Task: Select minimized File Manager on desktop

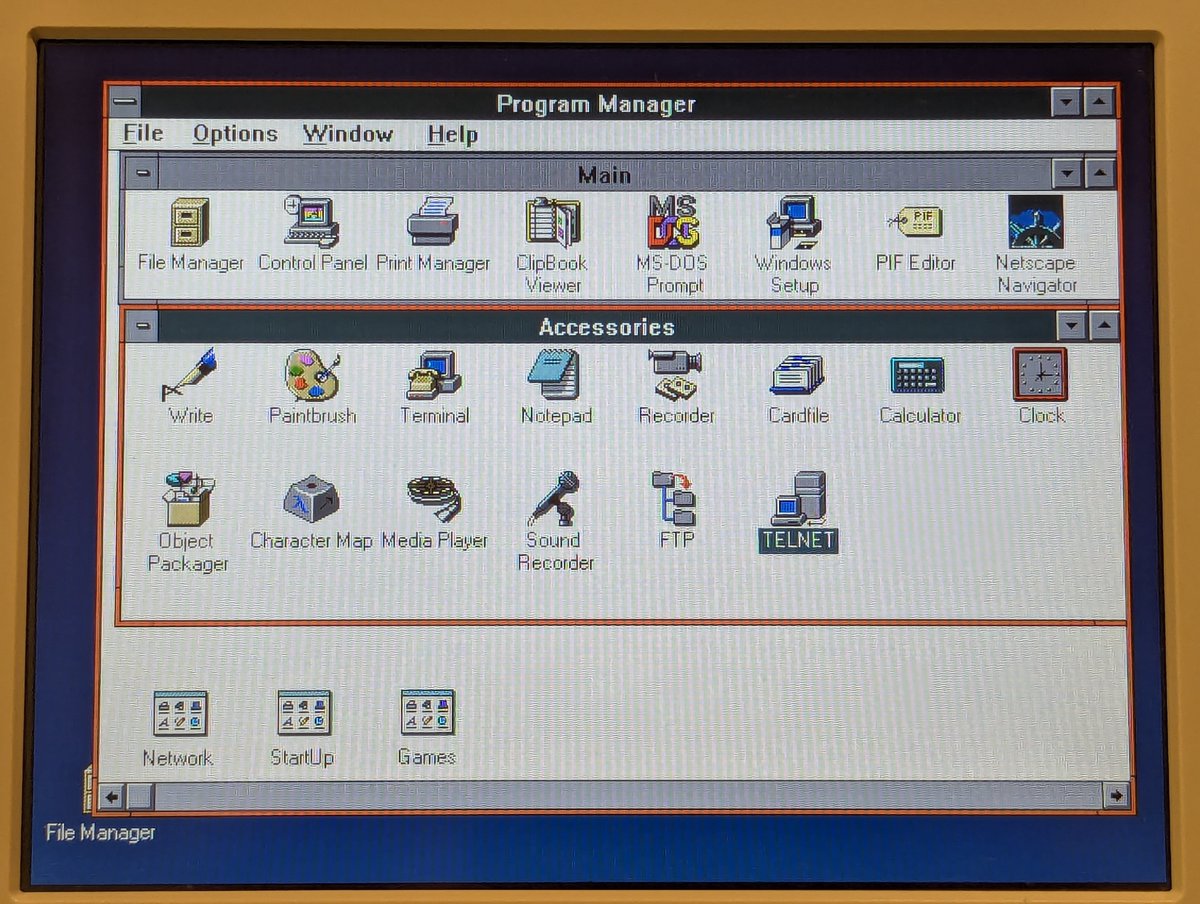Action: click(x=100, y=832)
